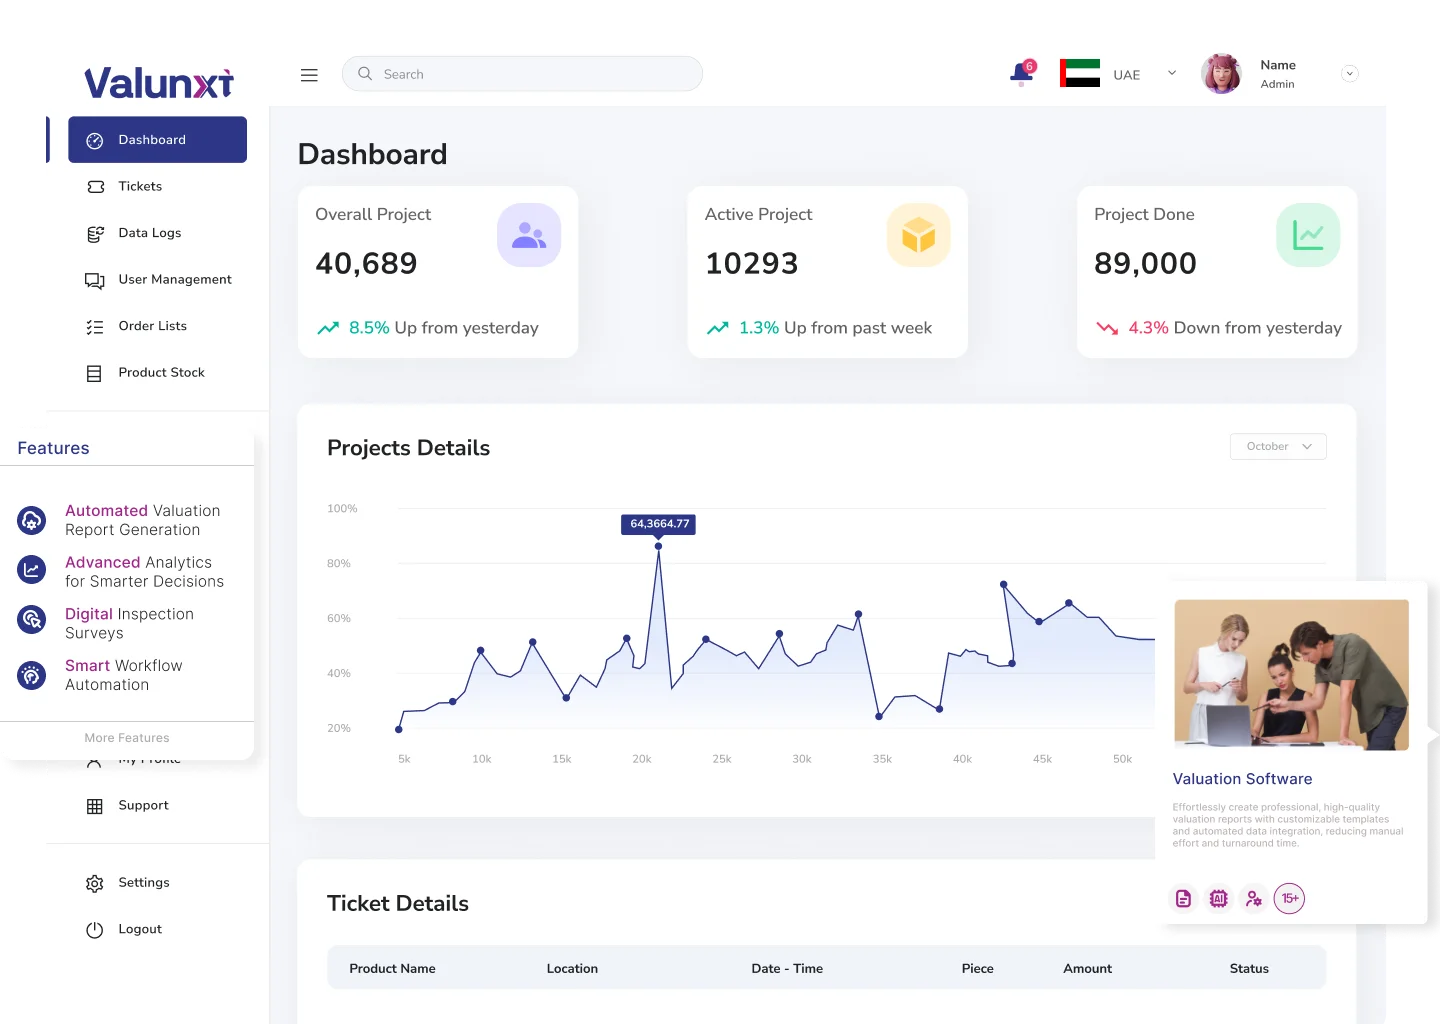Screen dimensions: 1440x1024
Task: Click the Logout power icon
Action: pos(94,929)
